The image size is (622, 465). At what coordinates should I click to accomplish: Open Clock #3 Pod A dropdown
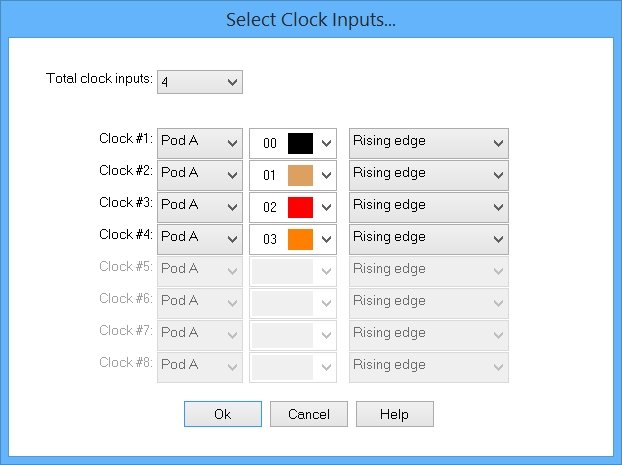point(200,207)
